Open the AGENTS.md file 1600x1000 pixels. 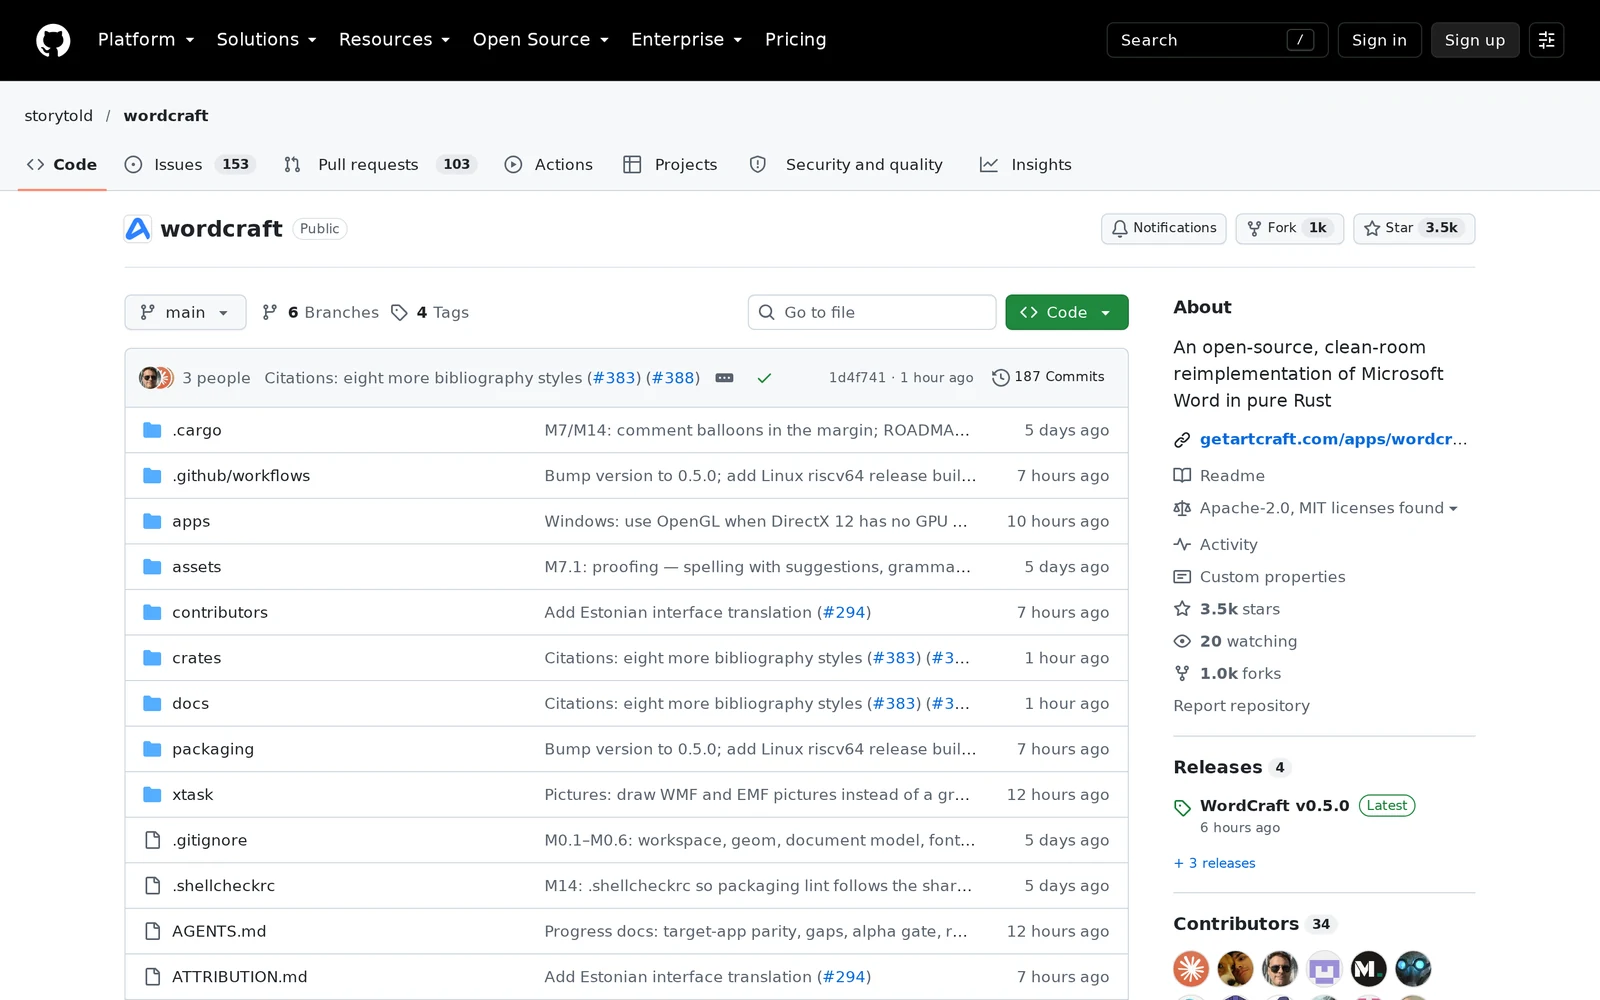point(219,931)
